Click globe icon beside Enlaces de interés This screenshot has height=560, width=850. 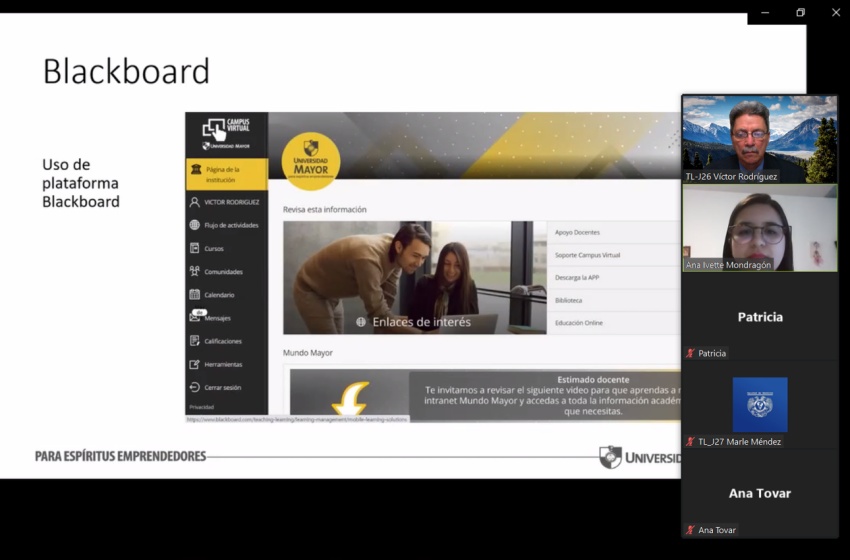click(361, 322)
